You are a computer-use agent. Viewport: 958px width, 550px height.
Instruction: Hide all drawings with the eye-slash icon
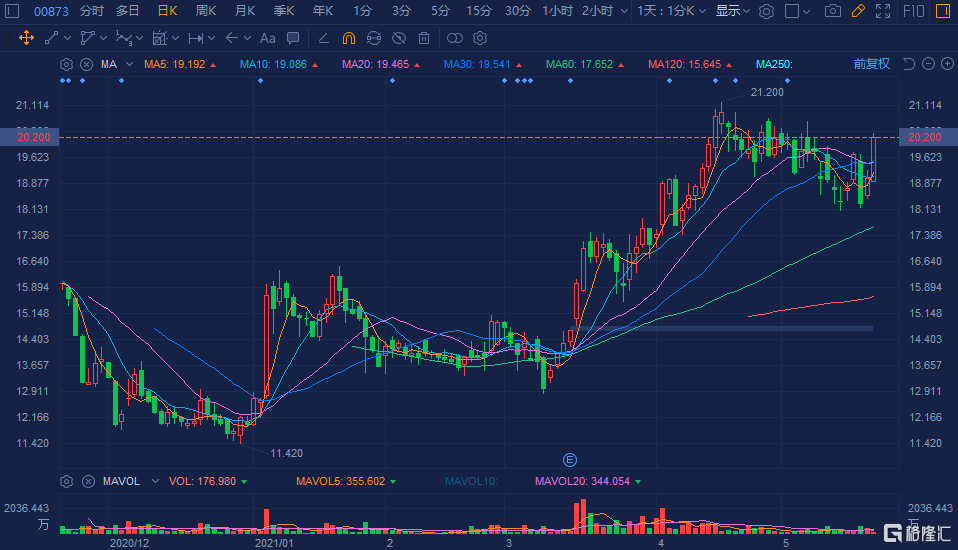click(x=398, y=38)
